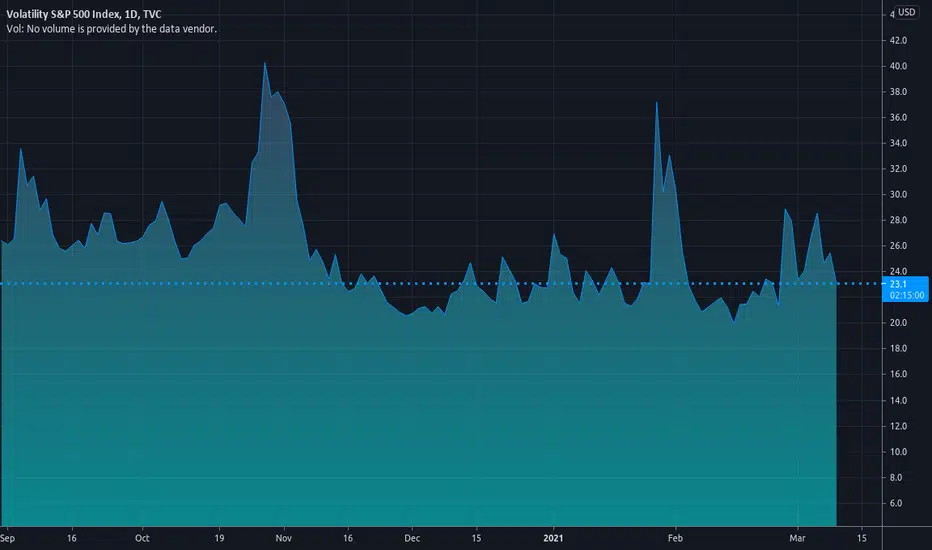Click the 6.0 price axis label
The width and height of the screenshot is (932, 550).
[x=896, y=503]
